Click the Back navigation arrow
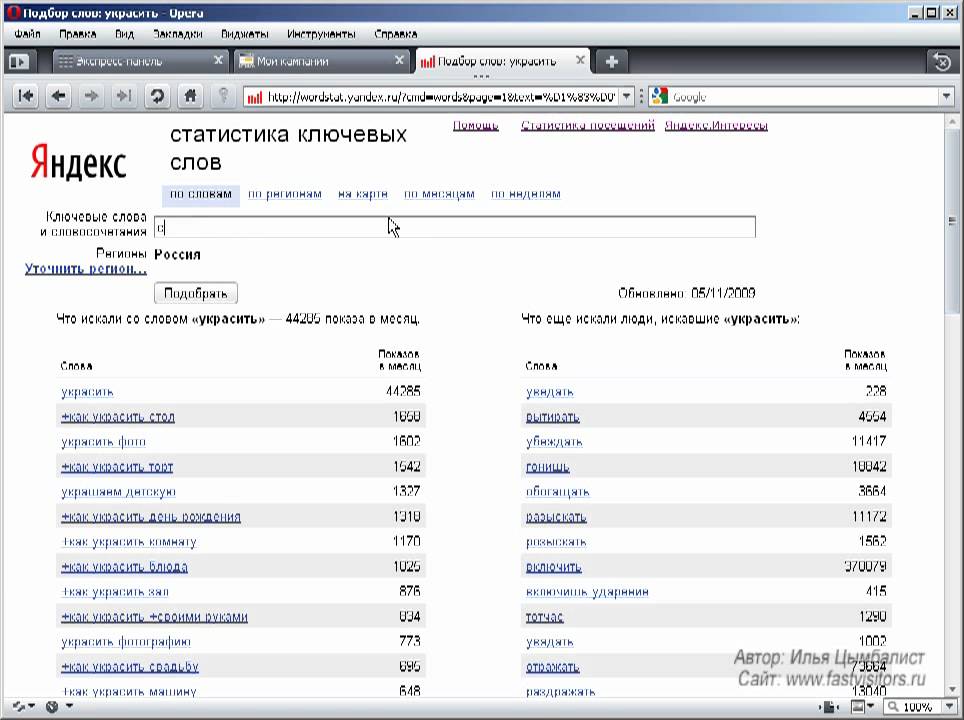 point(59,96)
